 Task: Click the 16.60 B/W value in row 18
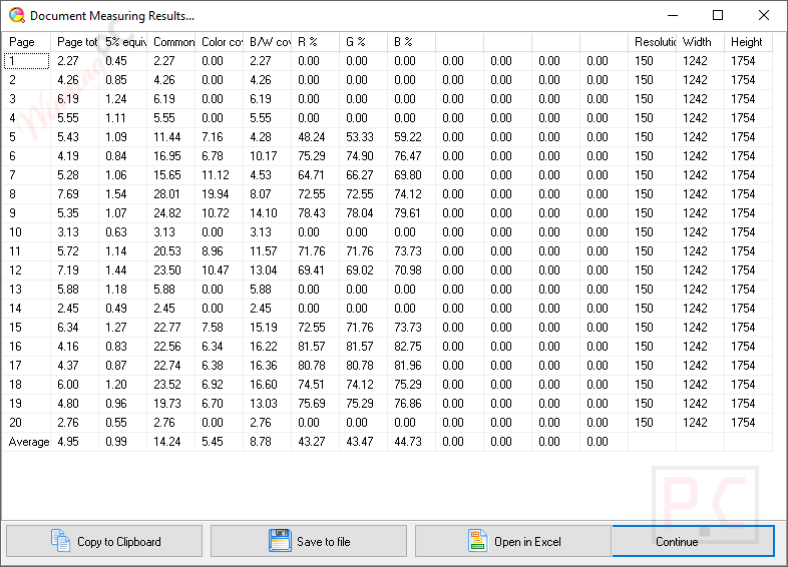(263, 385)
